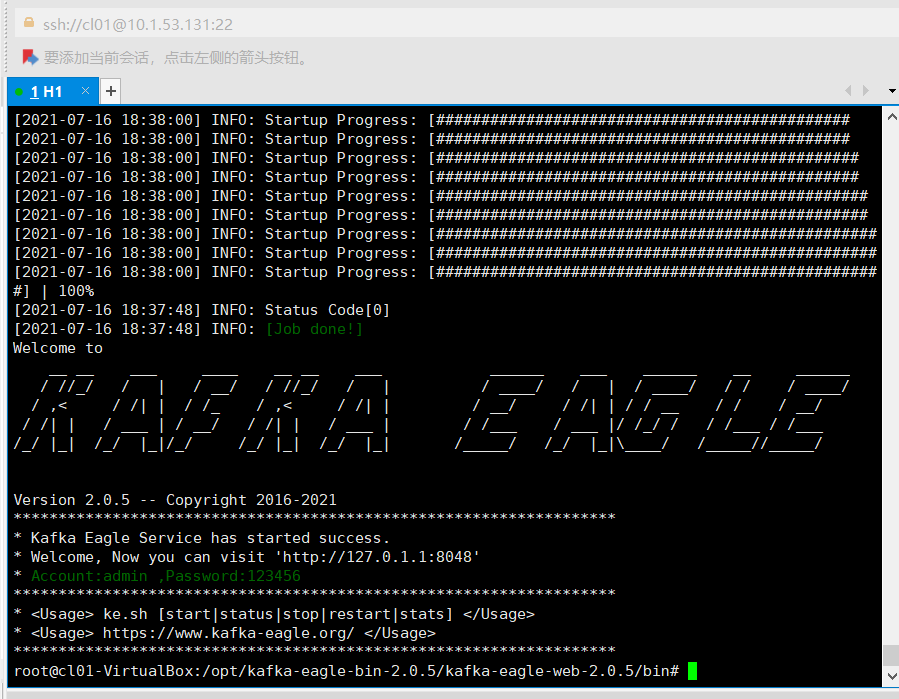Click the '[Job done!]' green text
The image size is (899, 699).
[314, 329]
